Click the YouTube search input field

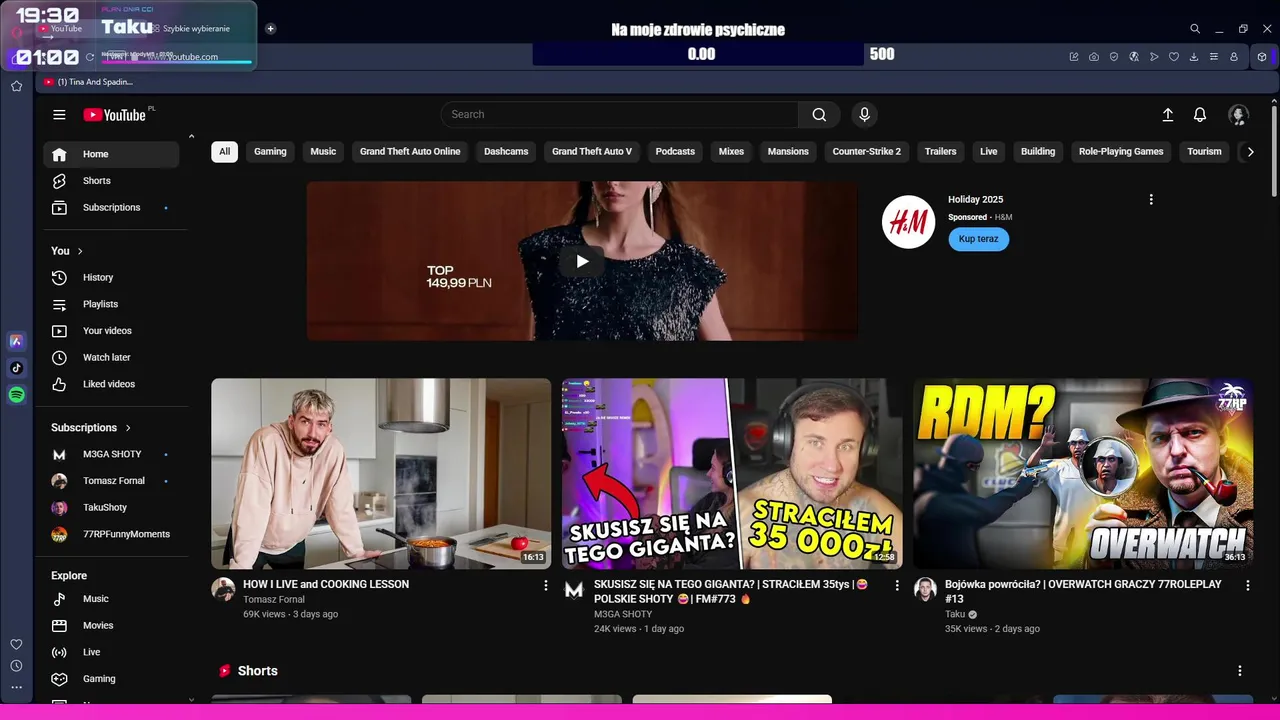[x=620, y=115]
